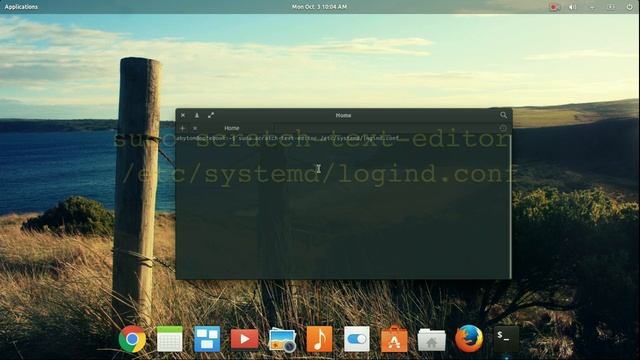Launch Google Chrome from the dock
Screen dimensions: 640x360
click(132, 339)
